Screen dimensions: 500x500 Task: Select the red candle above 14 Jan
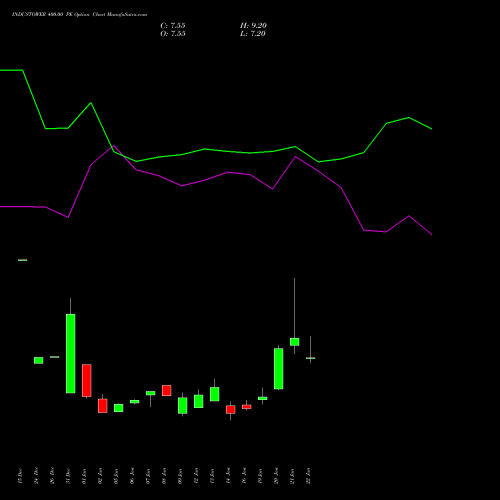coord(231,409)
